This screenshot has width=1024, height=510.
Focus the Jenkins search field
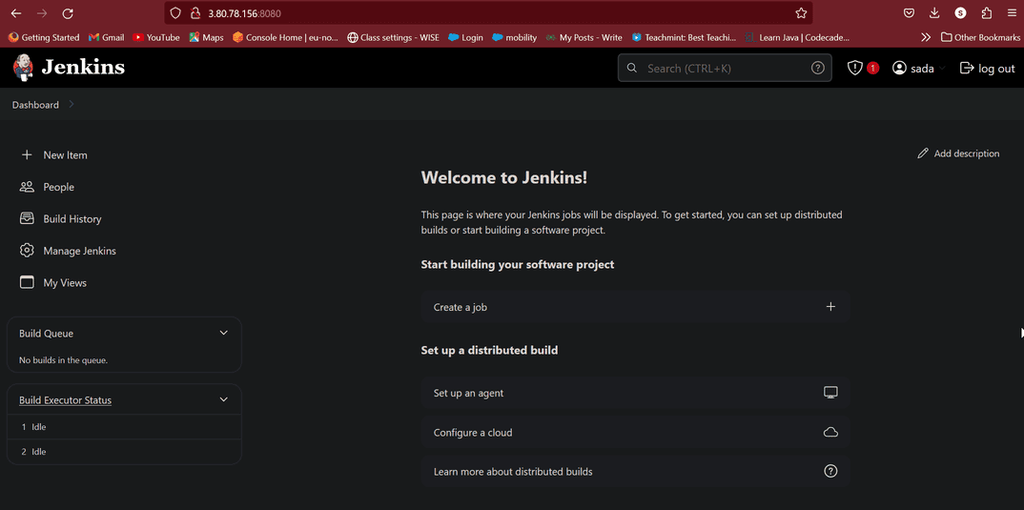[725, 68]
